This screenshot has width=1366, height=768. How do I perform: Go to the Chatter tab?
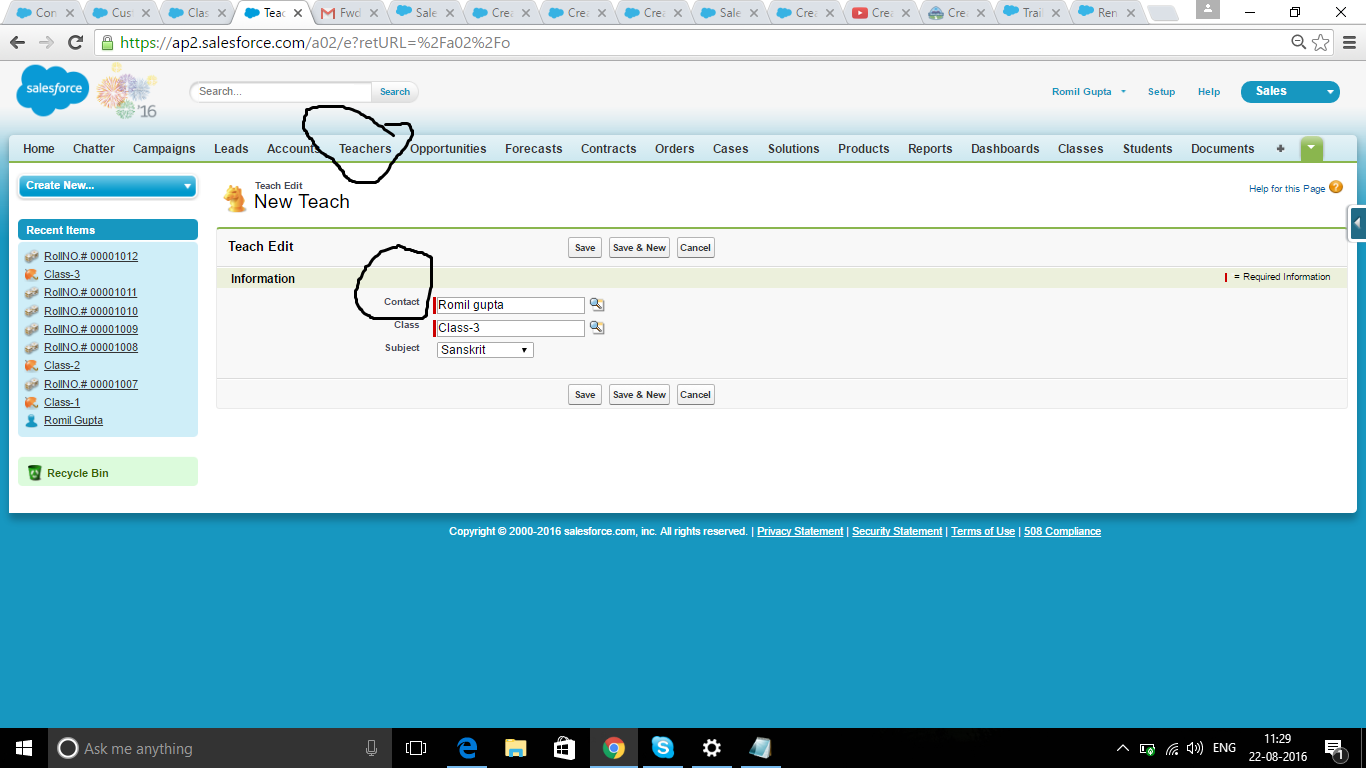[x=94, y=149]
